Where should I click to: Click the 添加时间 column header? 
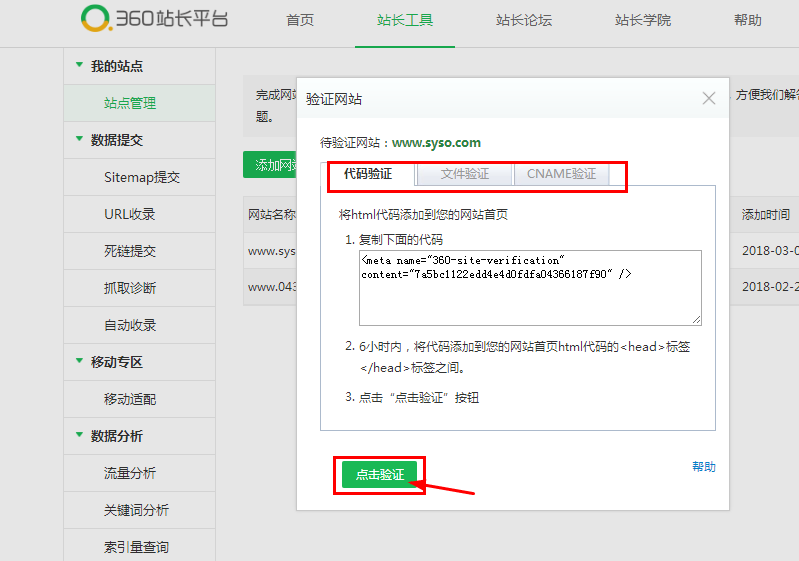coord(765,215)
